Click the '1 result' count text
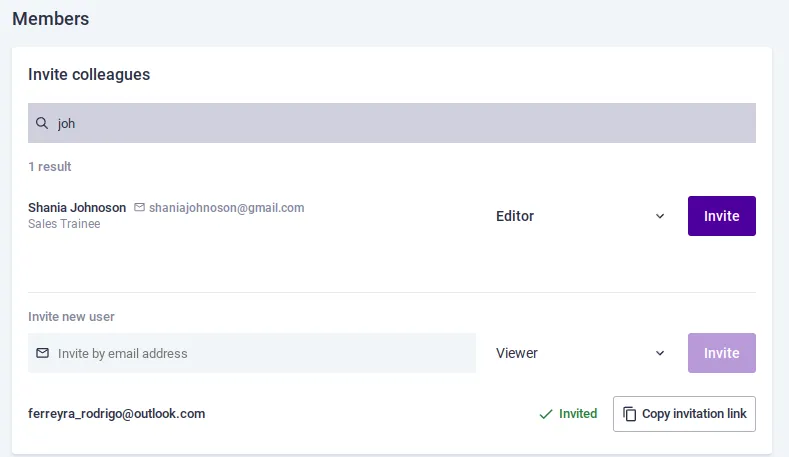The height and width of the screenshot is (457, 789). 49,167
